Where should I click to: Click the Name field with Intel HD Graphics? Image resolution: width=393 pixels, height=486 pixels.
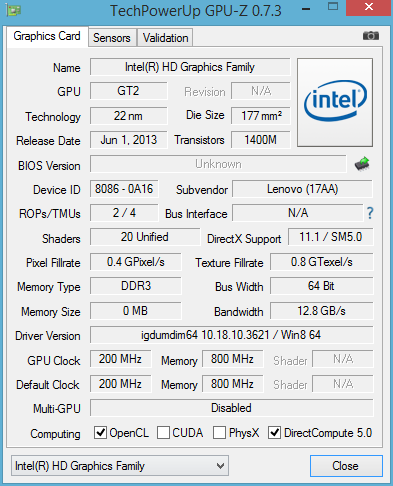[x=190, y=67]
